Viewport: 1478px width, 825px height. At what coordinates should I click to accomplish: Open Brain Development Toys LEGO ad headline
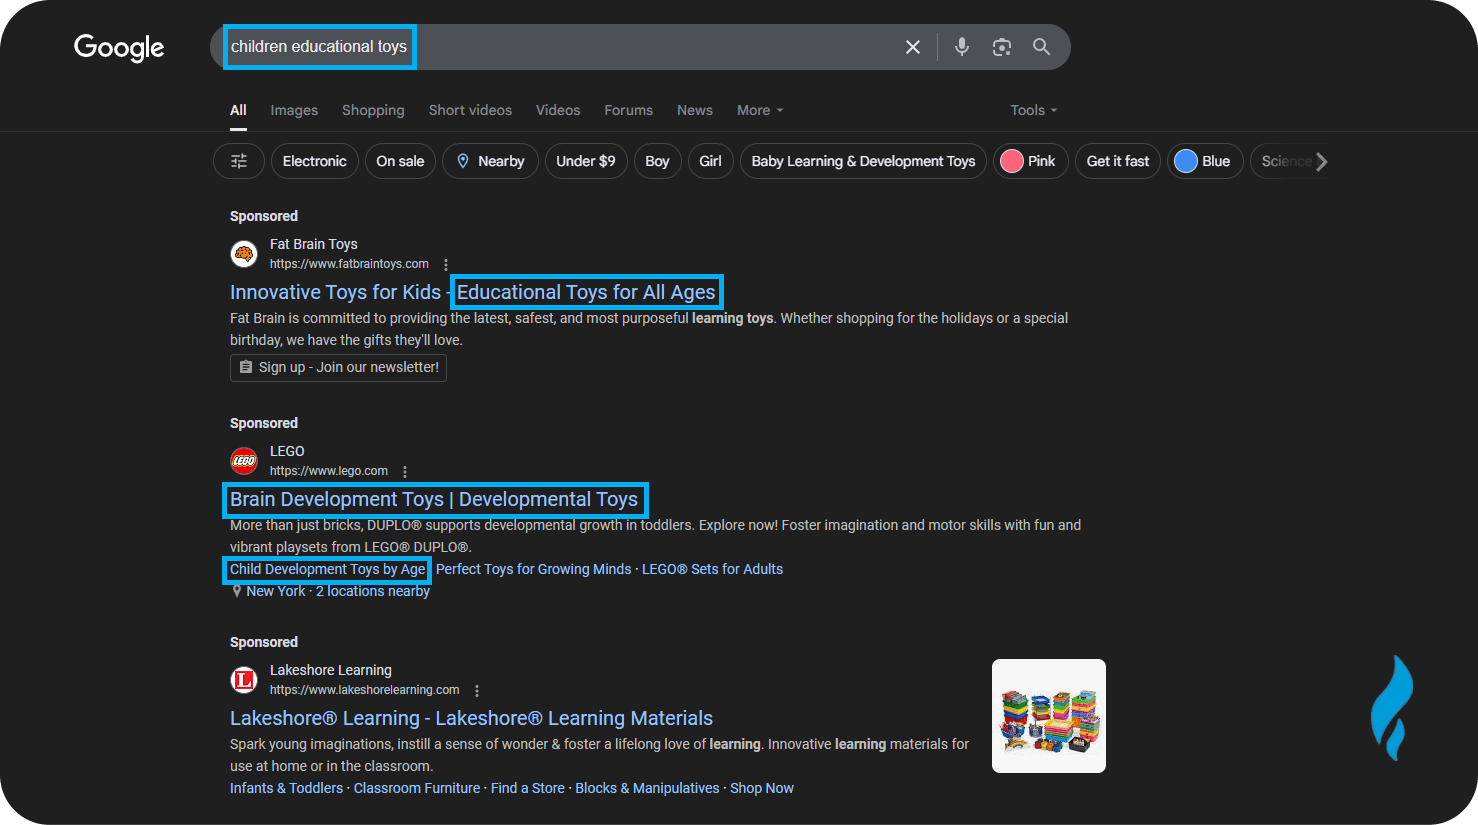[434, 499]
